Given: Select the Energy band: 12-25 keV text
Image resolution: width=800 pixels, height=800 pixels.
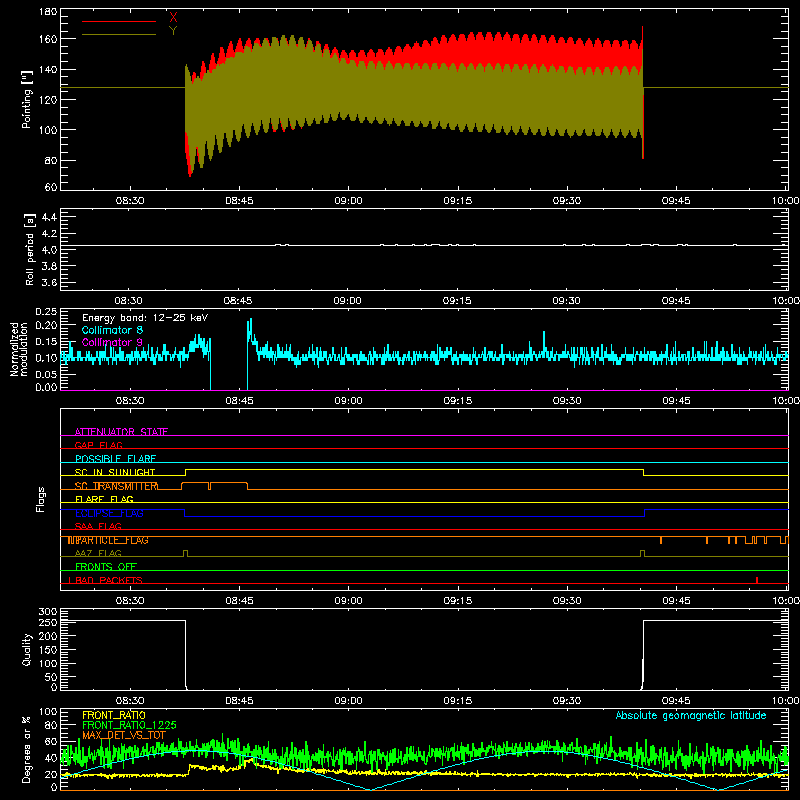Looking at the screenshot, I should tap(145, 318).
